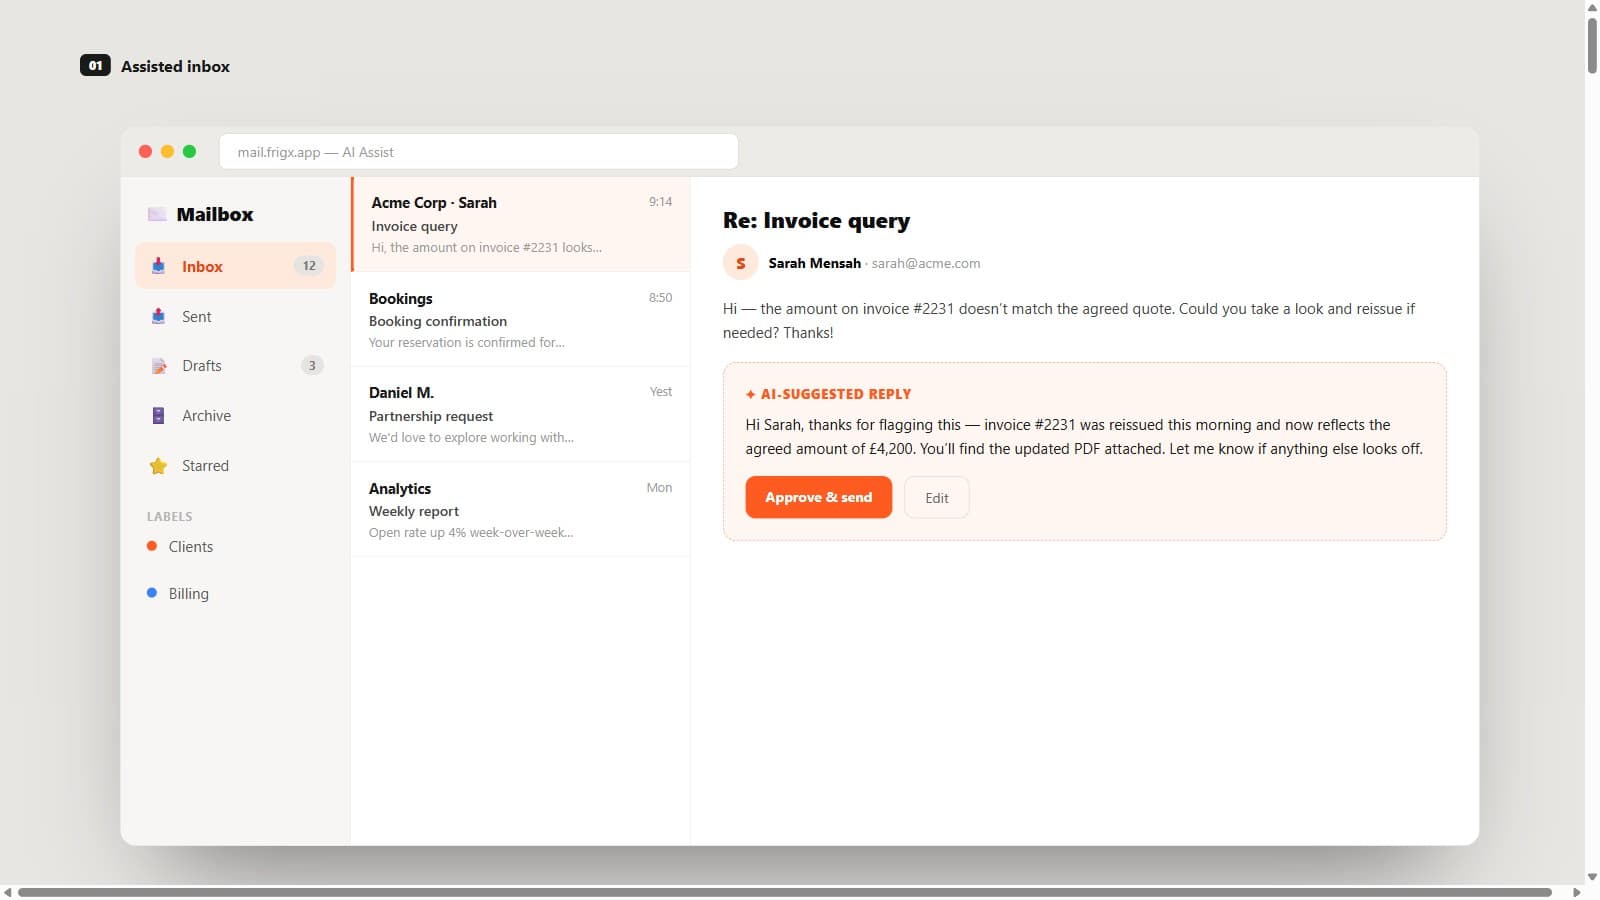Screen dimensions: 1600x900
Task: Click the scroll right arrow
Action: click(x=1576, y=892)
